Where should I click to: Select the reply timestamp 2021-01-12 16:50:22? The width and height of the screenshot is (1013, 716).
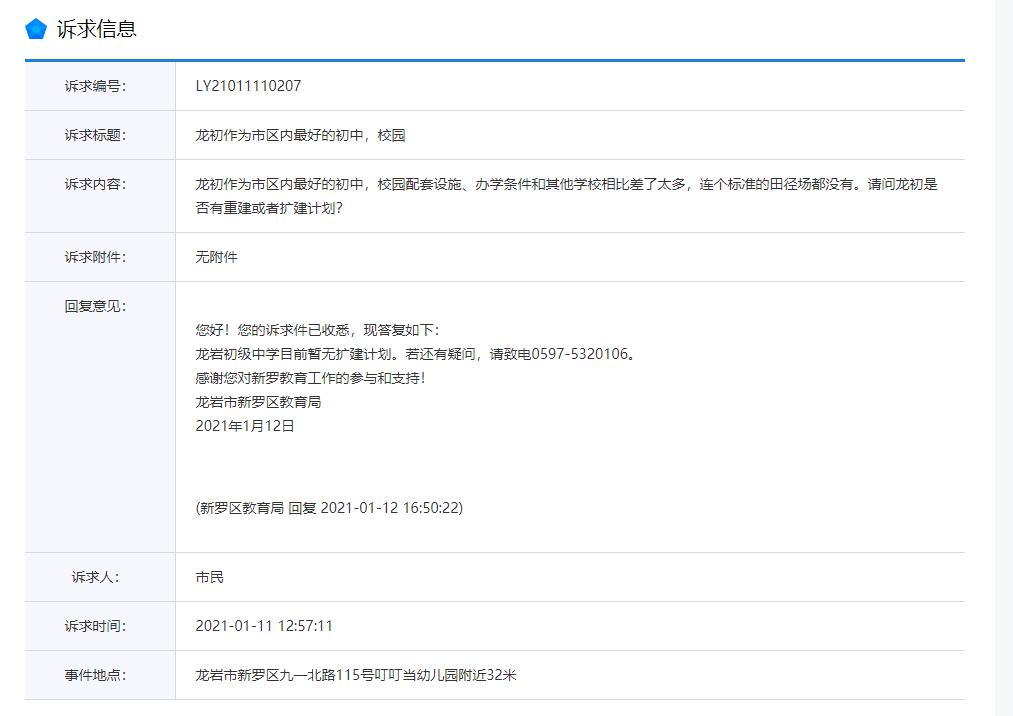390,508
